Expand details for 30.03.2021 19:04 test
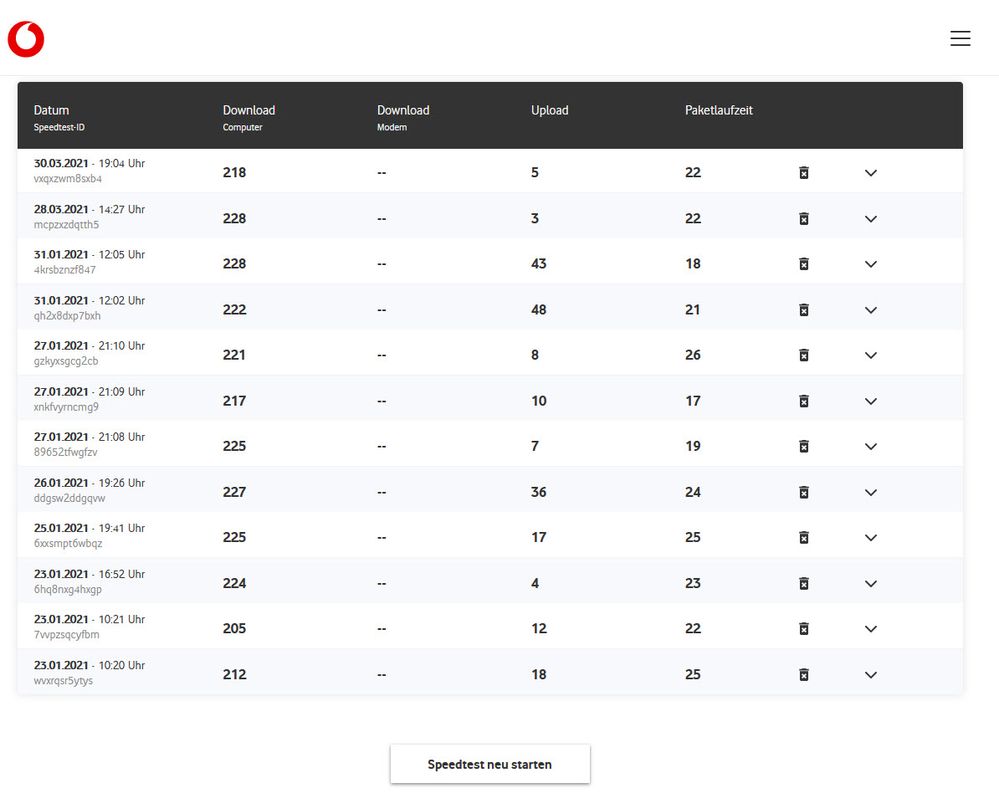Image resolution: width=999 pixels, height=803 pixels. (x=871, y=173)
